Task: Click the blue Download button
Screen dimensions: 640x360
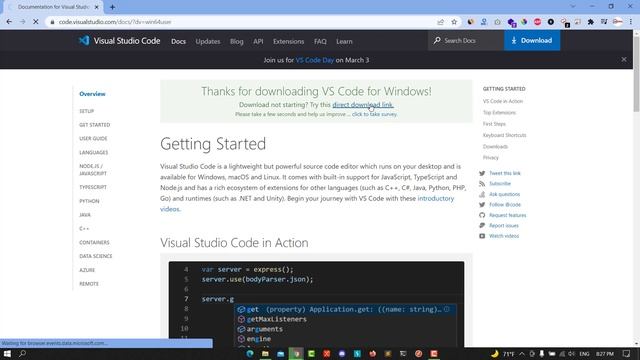Action: 532,40
